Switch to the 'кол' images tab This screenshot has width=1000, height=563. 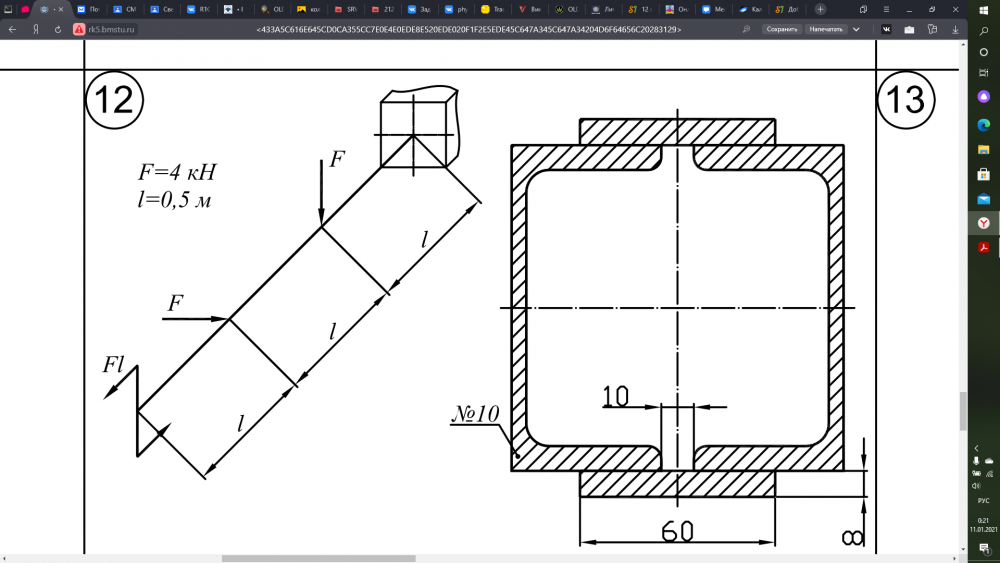(309, 10)
